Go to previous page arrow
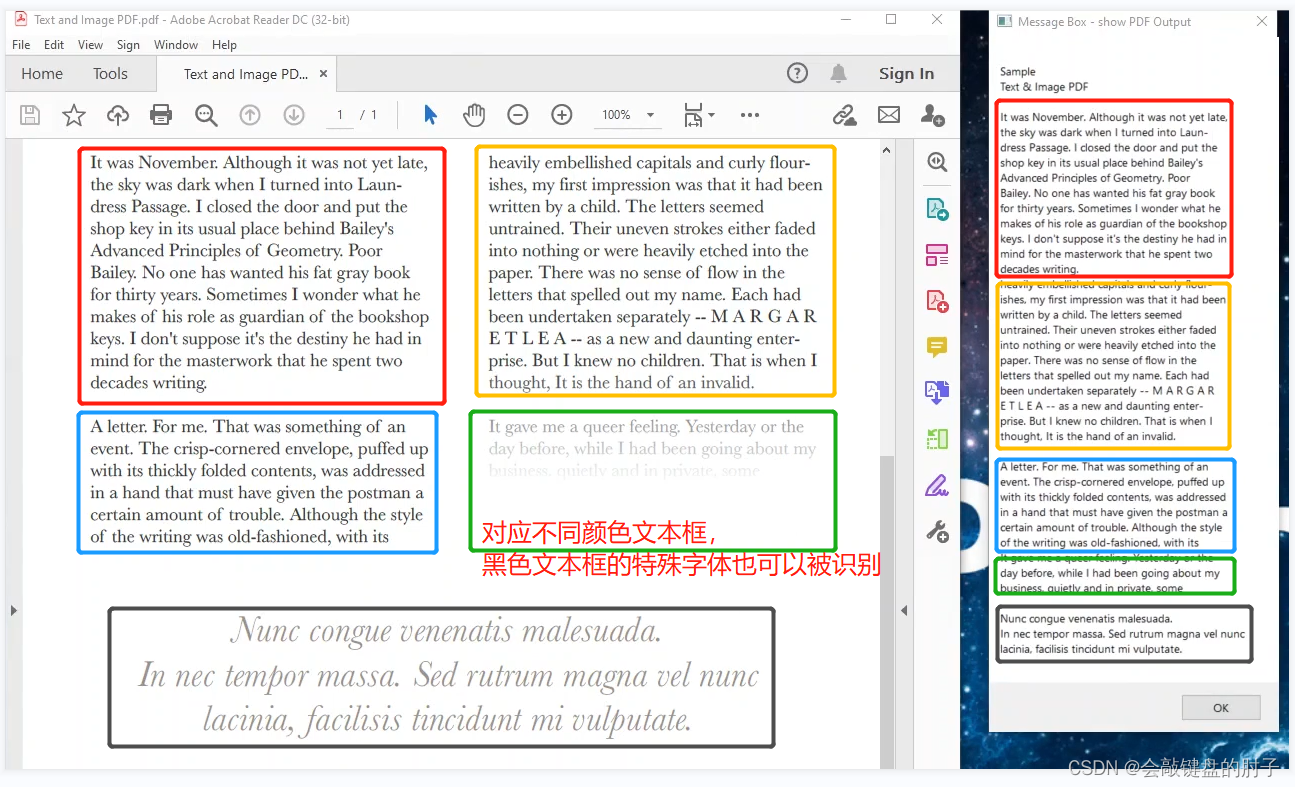The image size is (1295, 787). tap(250, 115)
